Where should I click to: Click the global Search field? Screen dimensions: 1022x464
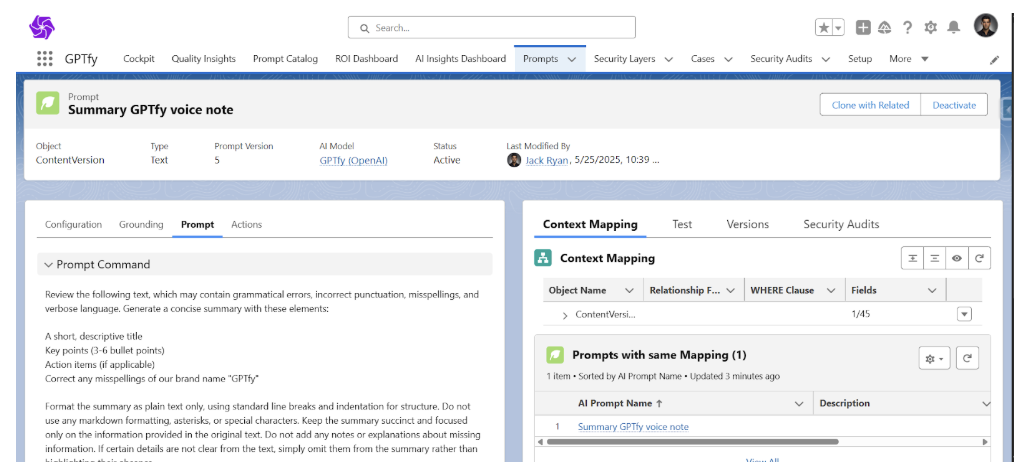[x=491, y=28]
